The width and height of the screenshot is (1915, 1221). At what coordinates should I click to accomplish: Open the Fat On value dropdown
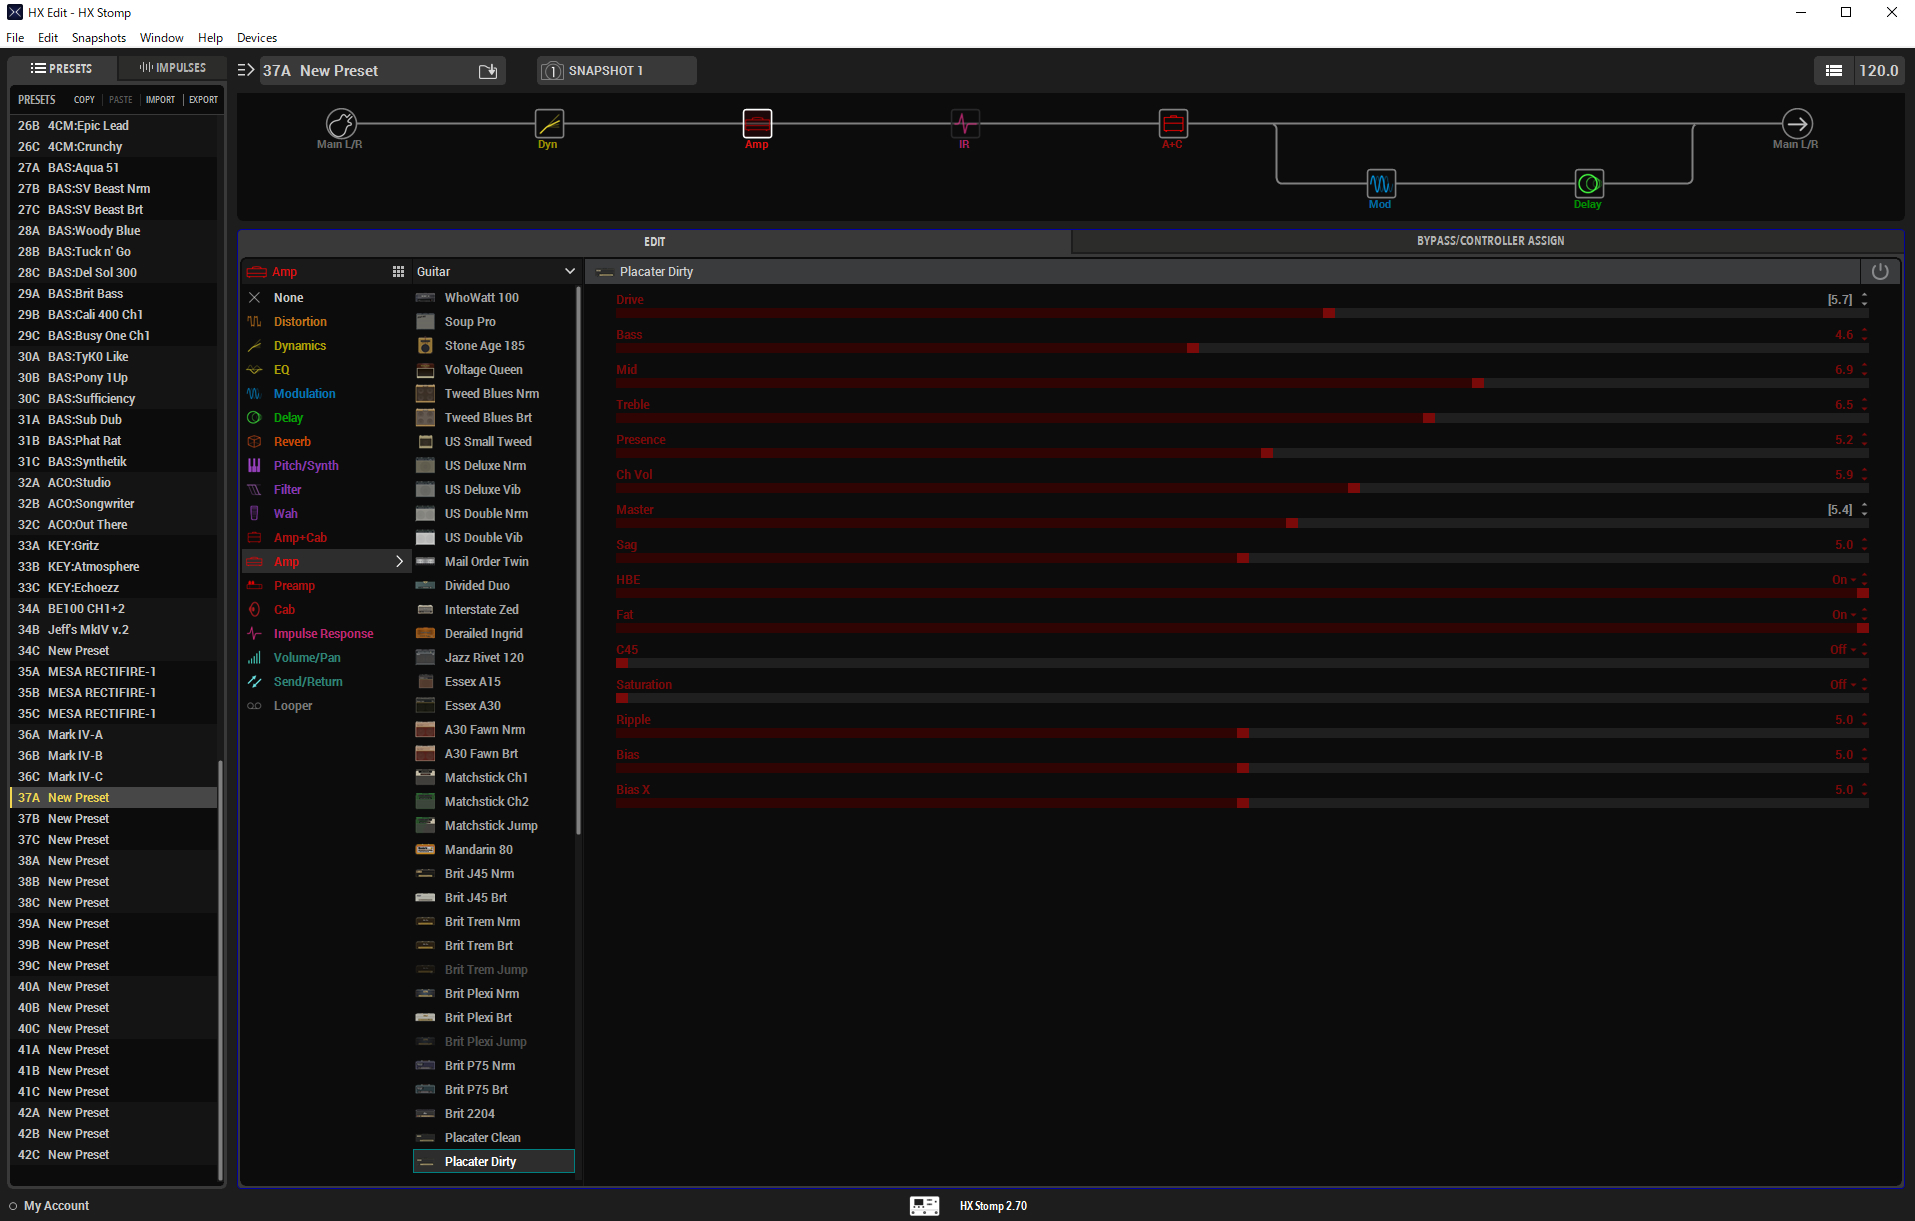pos(1844,615)
